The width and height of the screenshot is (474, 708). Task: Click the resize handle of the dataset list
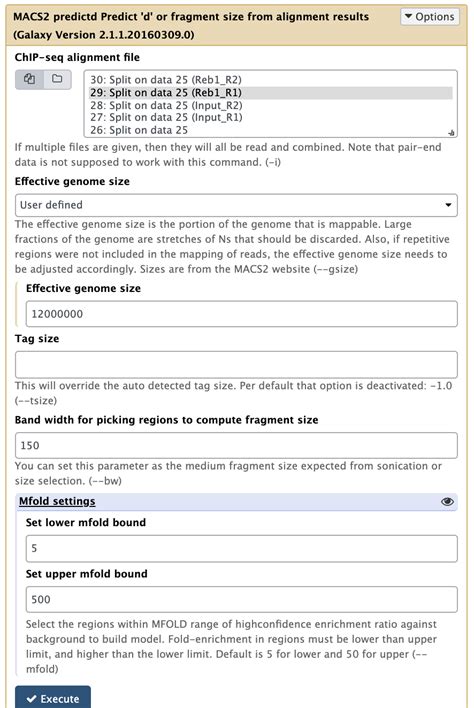click(x=451, y=133)
